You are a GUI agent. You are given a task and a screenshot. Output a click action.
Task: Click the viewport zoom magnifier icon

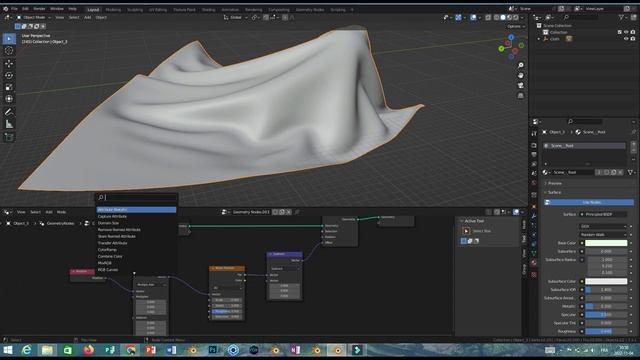pyautogui.click(x=521, y=65)
